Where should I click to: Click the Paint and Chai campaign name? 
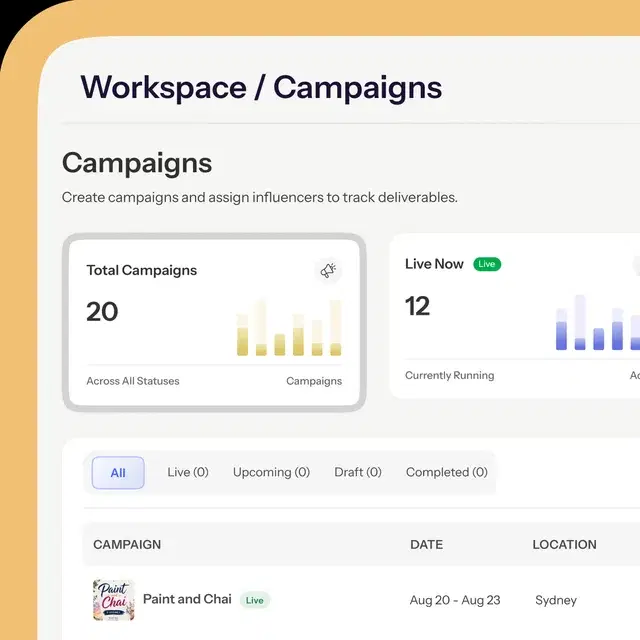[x=187, y=599]
